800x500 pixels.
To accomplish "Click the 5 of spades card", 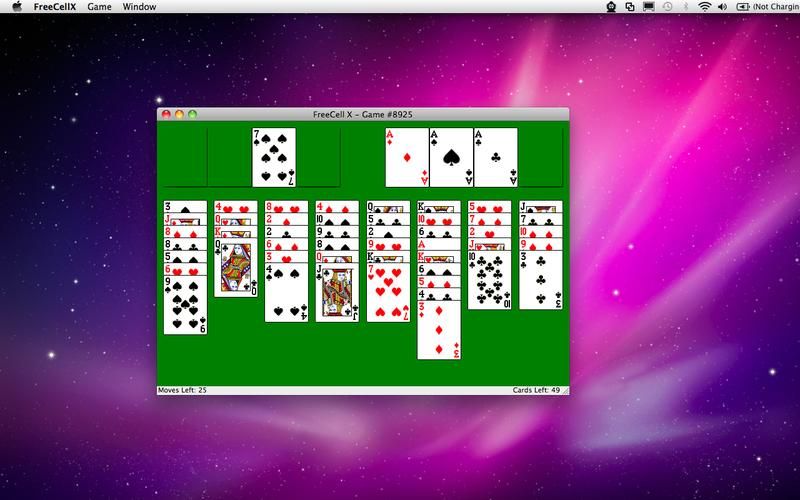I will (x=185, y=257).
